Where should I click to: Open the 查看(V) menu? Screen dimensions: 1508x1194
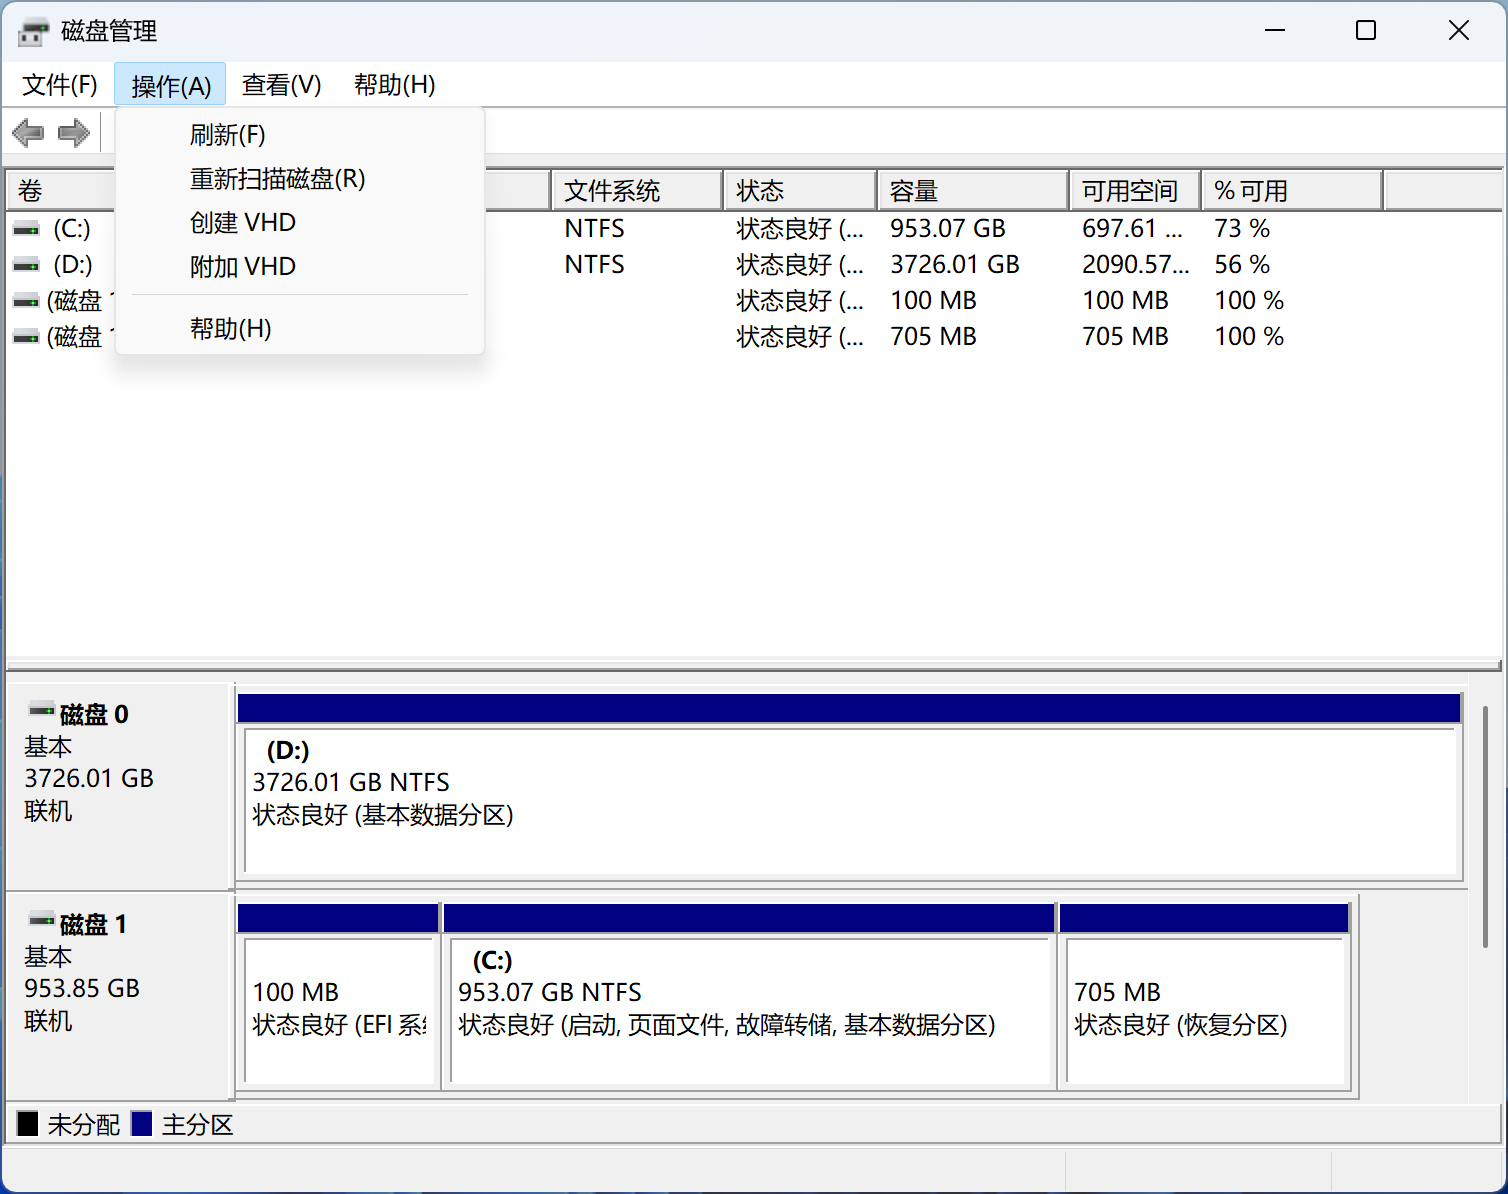point(281,85)
